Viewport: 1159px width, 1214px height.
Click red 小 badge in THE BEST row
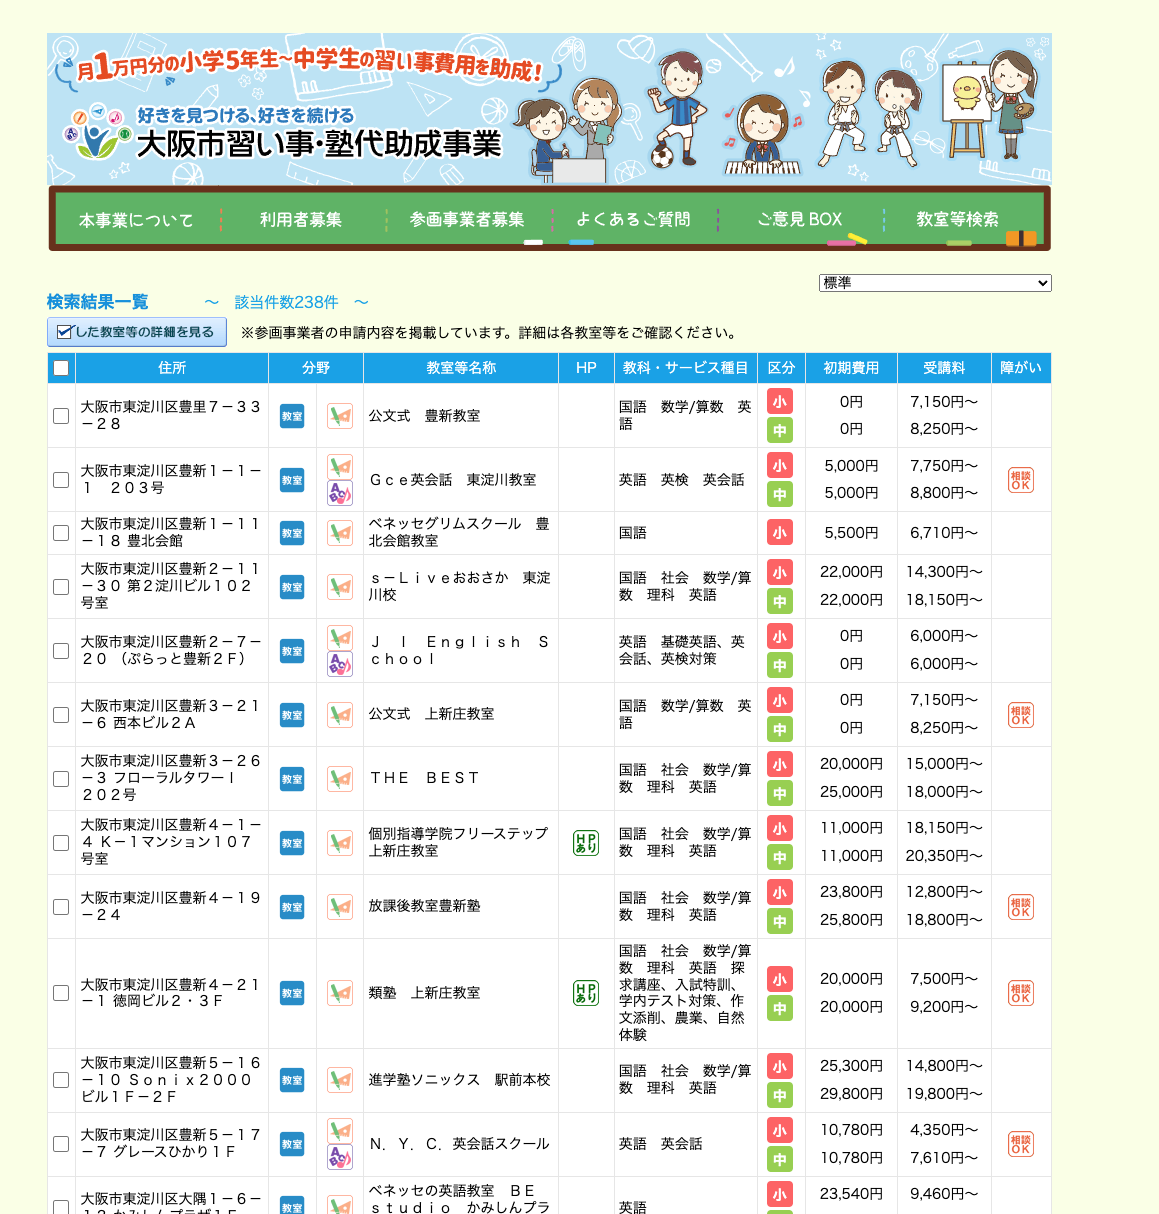tap(780, 765)
